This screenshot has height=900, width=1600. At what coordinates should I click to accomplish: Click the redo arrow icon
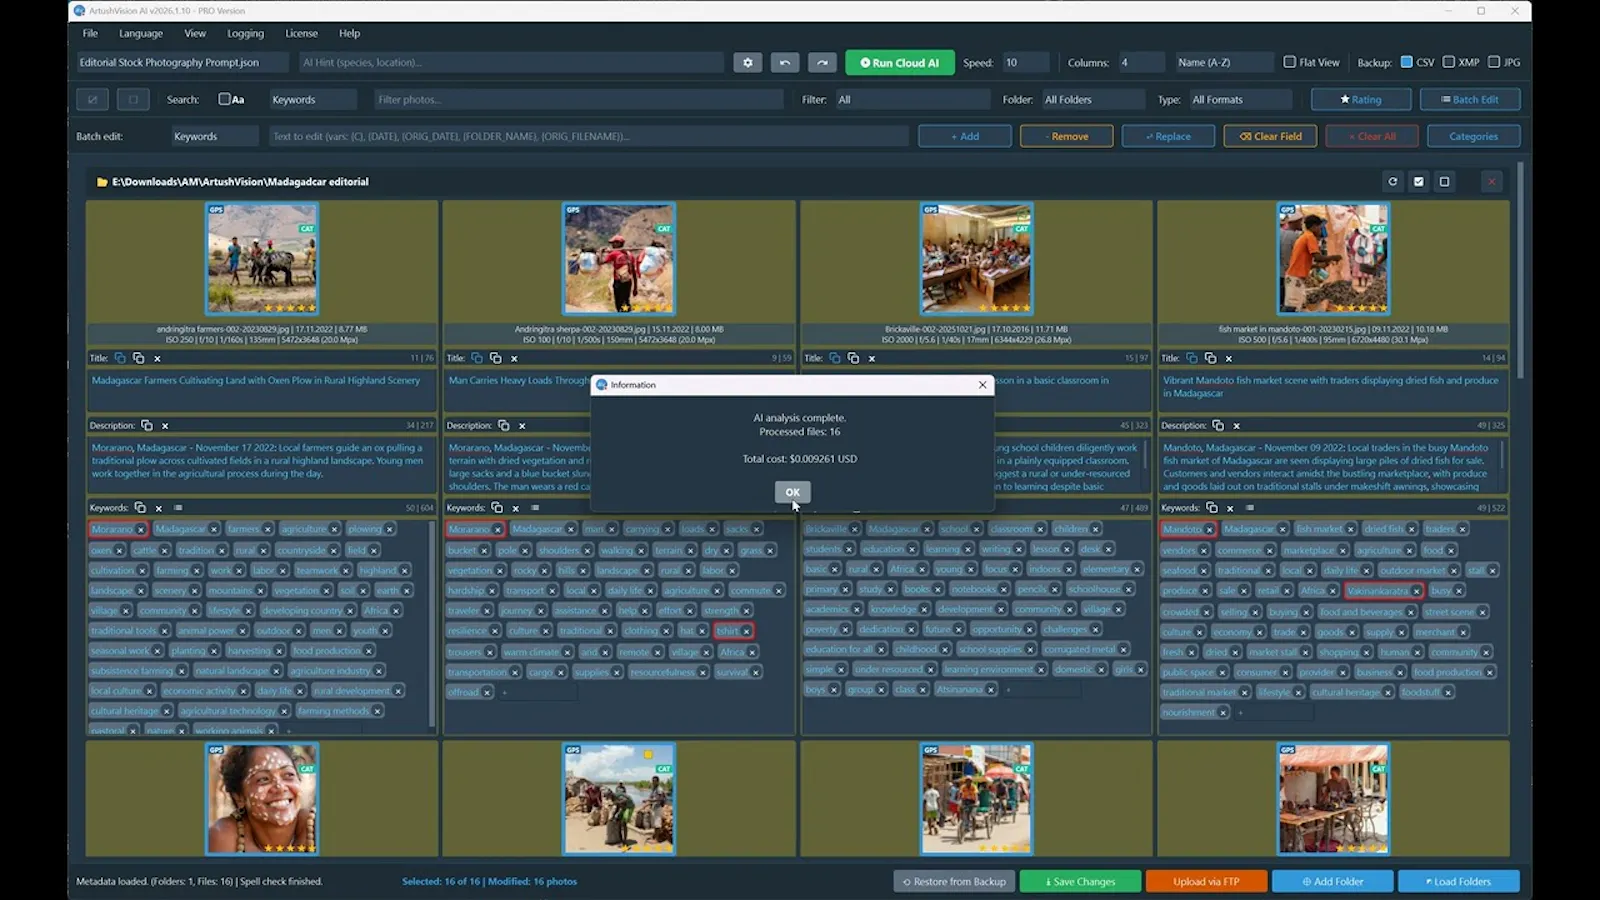tap(822, 62)
